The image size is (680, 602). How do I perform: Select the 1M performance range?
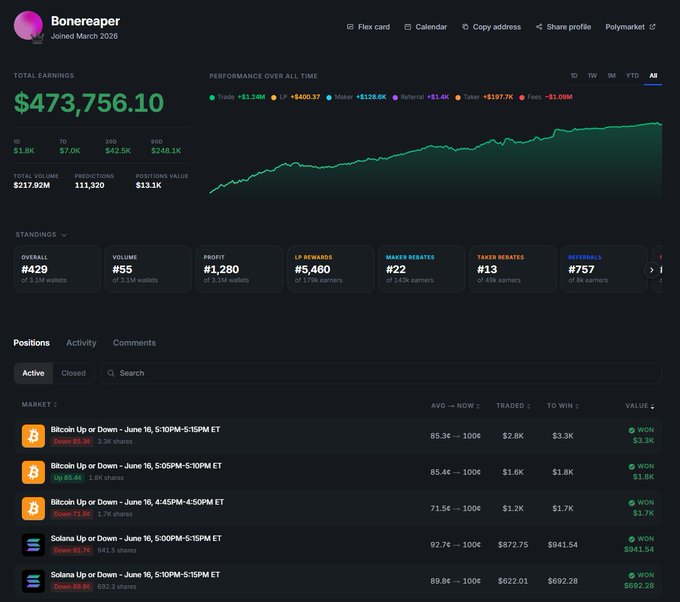tap(611, 75)
